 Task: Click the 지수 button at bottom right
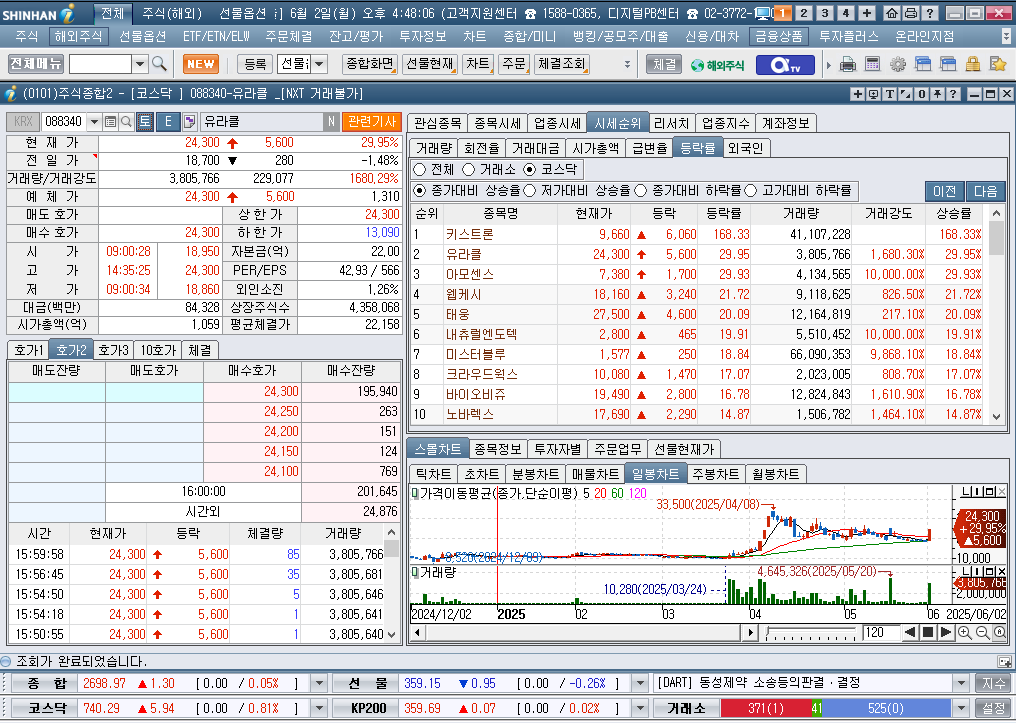993,683
